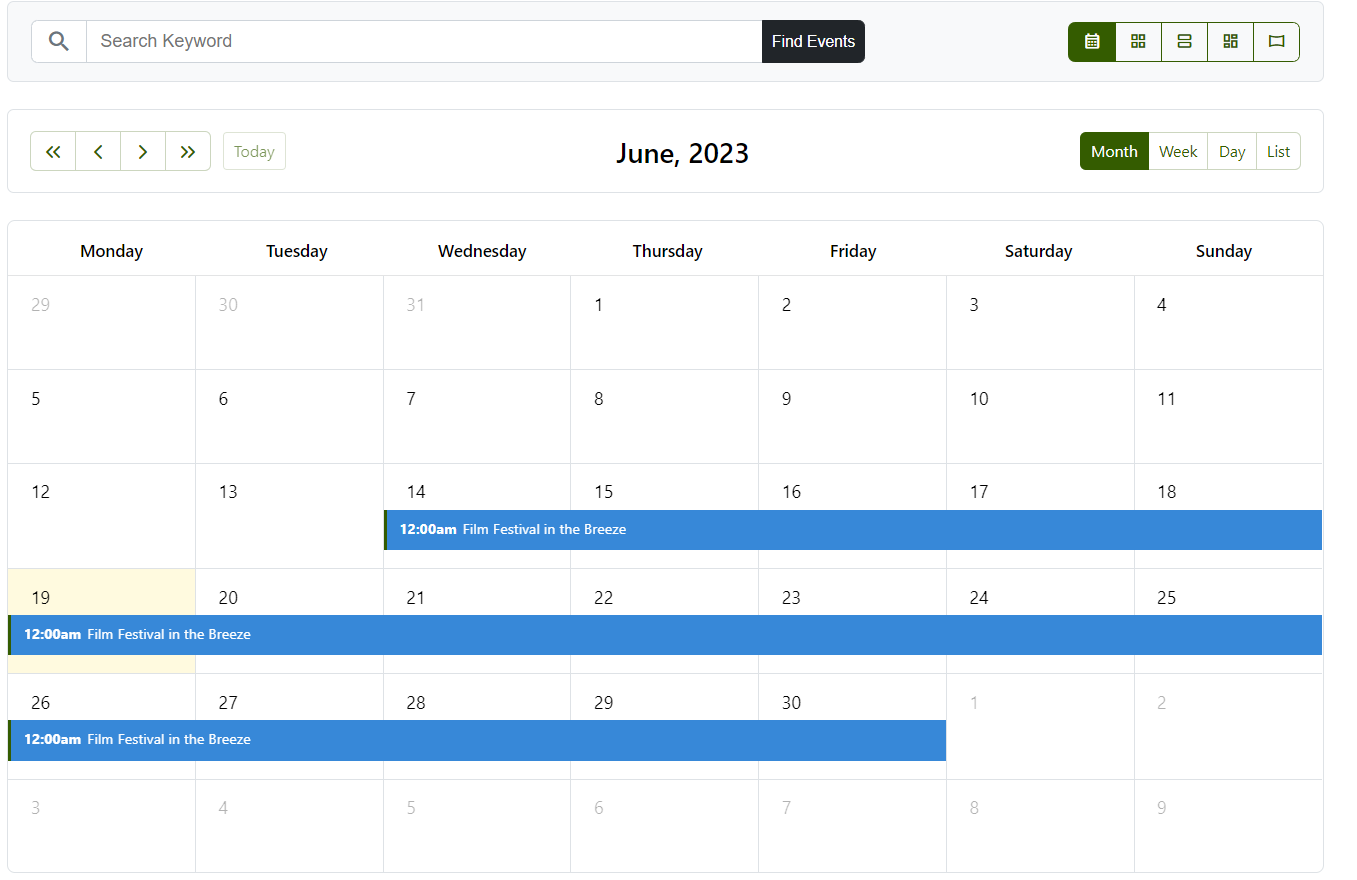Click the Today button
The height and width of the screenshot is (880, 1357).
pyautogui.click(x=254, y=152)
